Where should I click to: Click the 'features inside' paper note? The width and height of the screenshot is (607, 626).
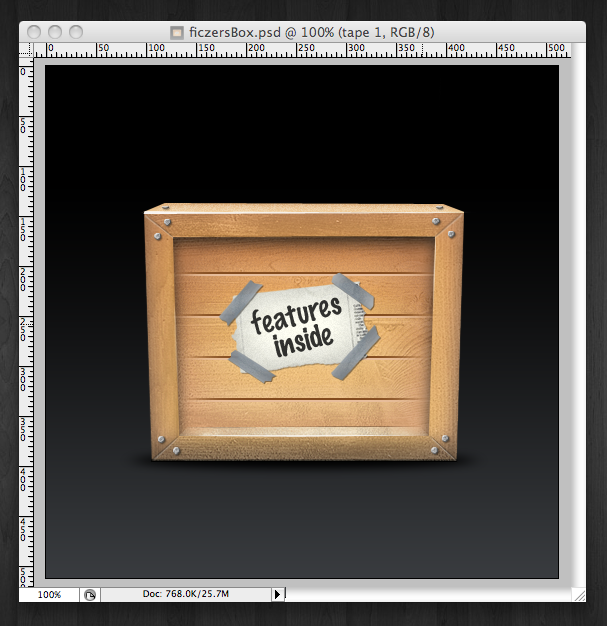299,330
